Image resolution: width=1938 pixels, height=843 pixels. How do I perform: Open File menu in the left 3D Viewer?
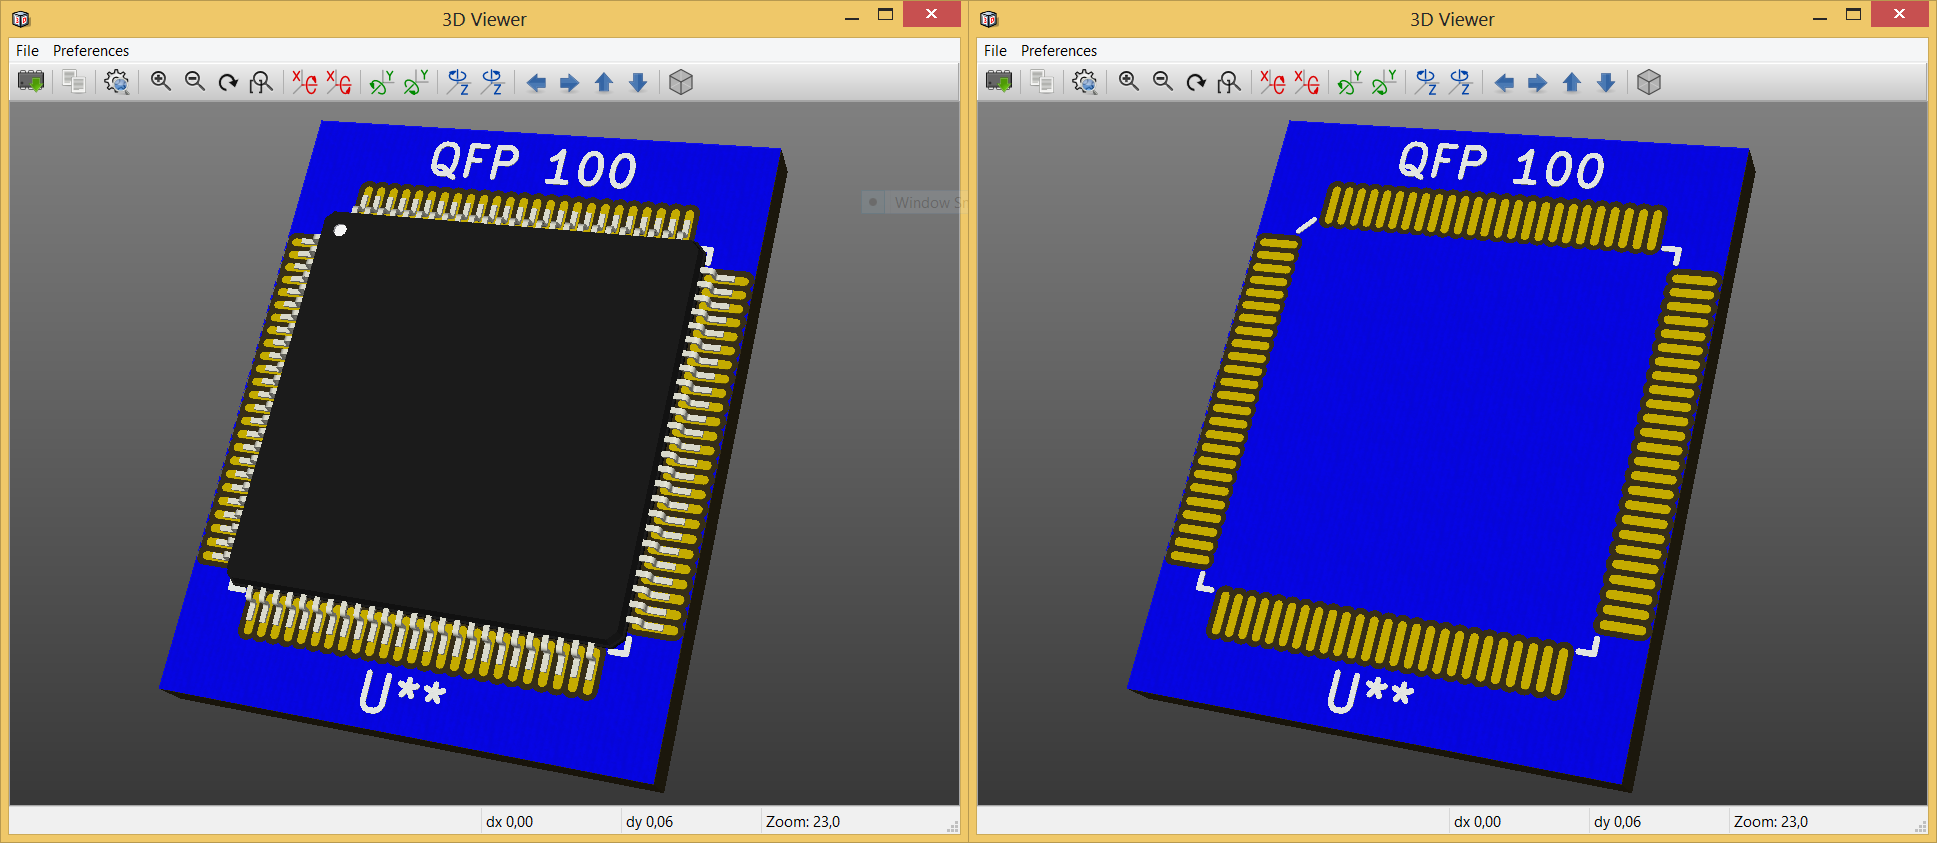pos(27,51)
